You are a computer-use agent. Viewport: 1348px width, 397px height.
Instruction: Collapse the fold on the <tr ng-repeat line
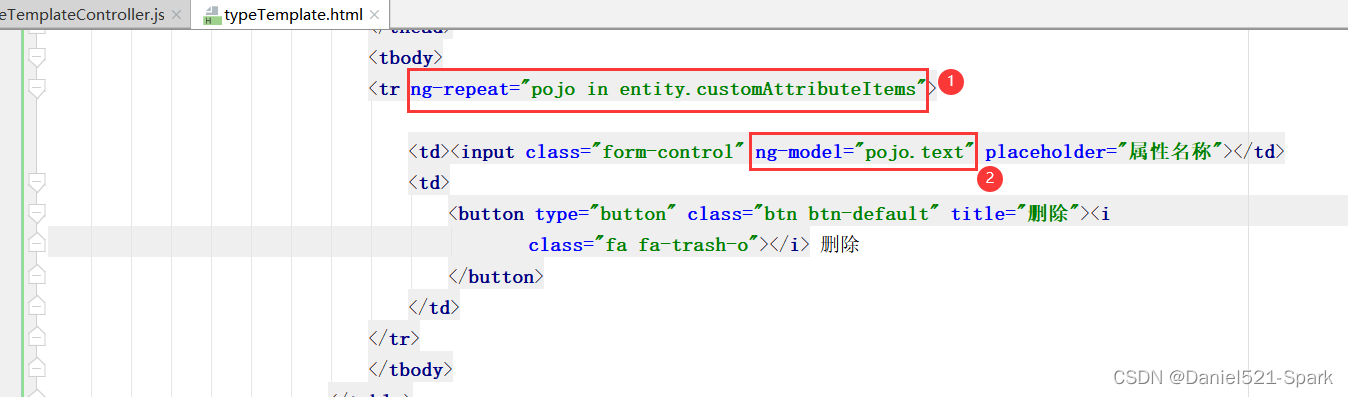point(37,89)
